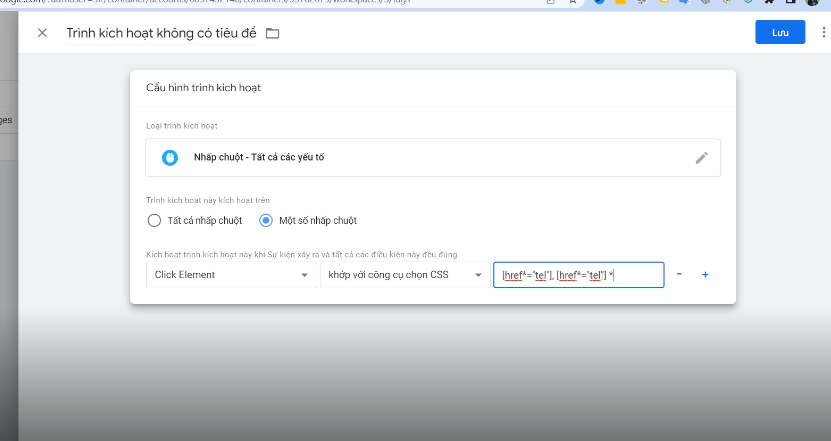The width and height of the screenshot is (831, 441).
Task: Edit the trigger type with the pencil icon
Action: (x=701, y=158)
